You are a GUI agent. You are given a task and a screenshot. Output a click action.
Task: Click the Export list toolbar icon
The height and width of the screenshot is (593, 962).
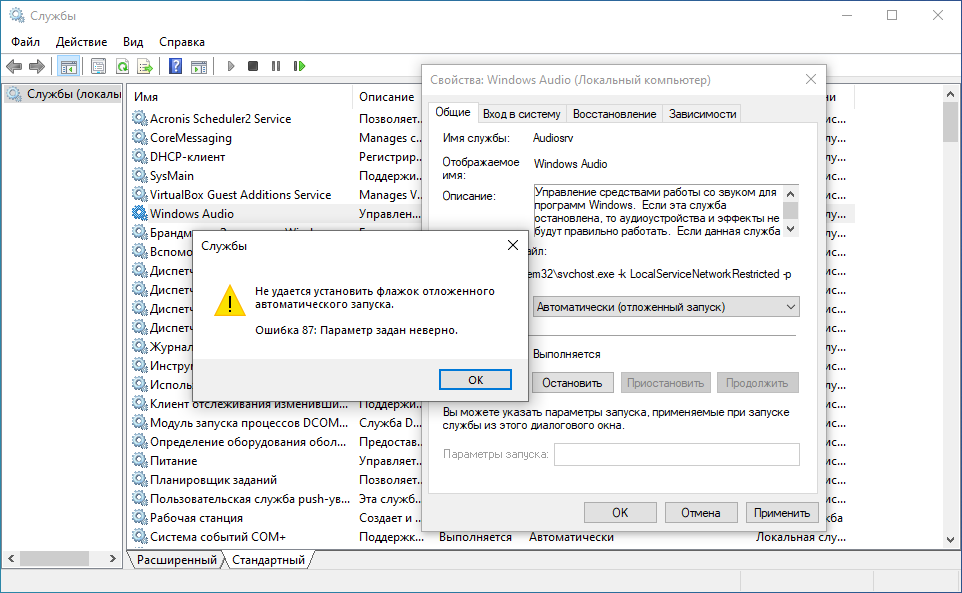(x=145, y=66)
